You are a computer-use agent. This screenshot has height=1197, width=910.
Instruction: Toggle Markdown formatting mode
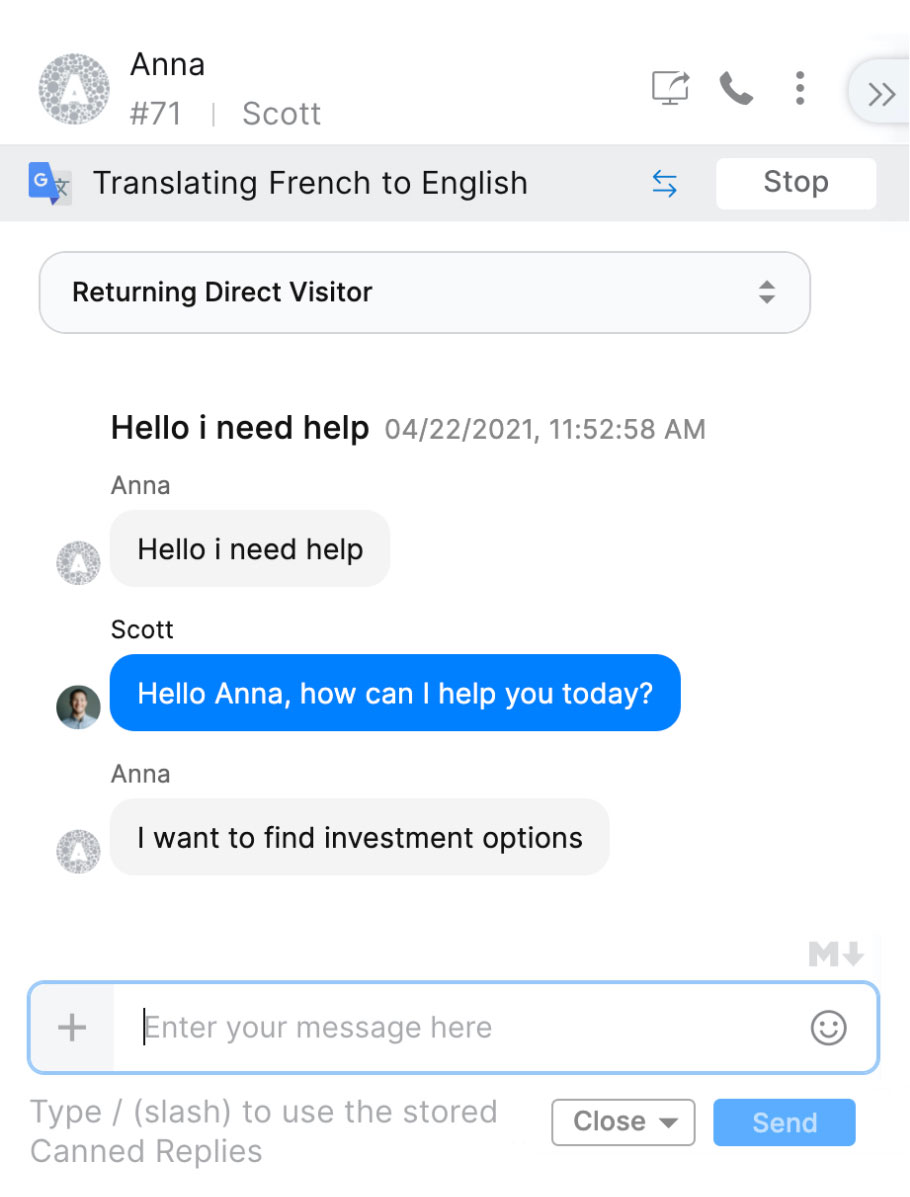pos(835,954)
